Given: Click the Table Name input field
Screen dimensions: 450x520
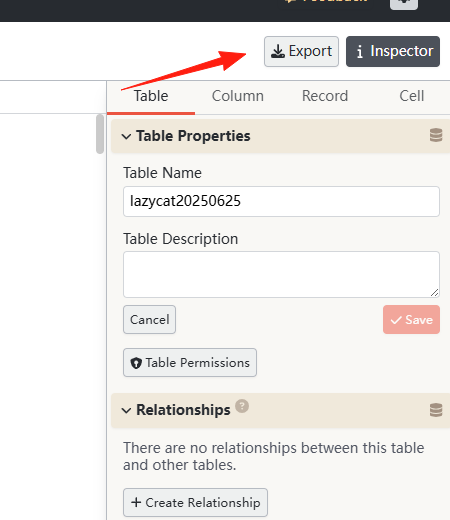Looking at the screenshot, I should point(281,201).
